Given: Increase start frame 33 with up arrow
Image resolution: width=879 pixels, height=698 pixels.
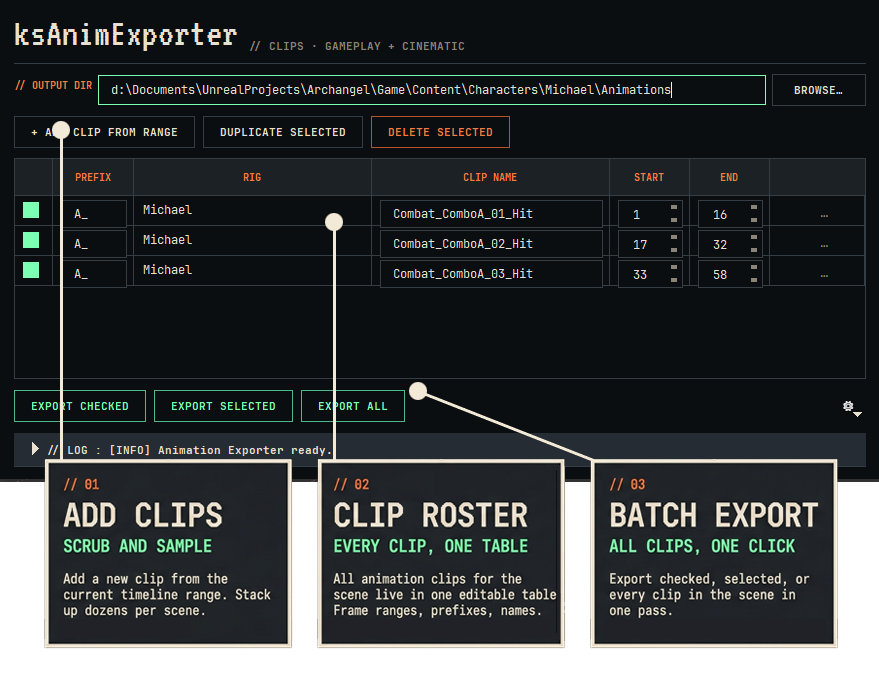Looking at the screenshot, I should click(674, 267).
